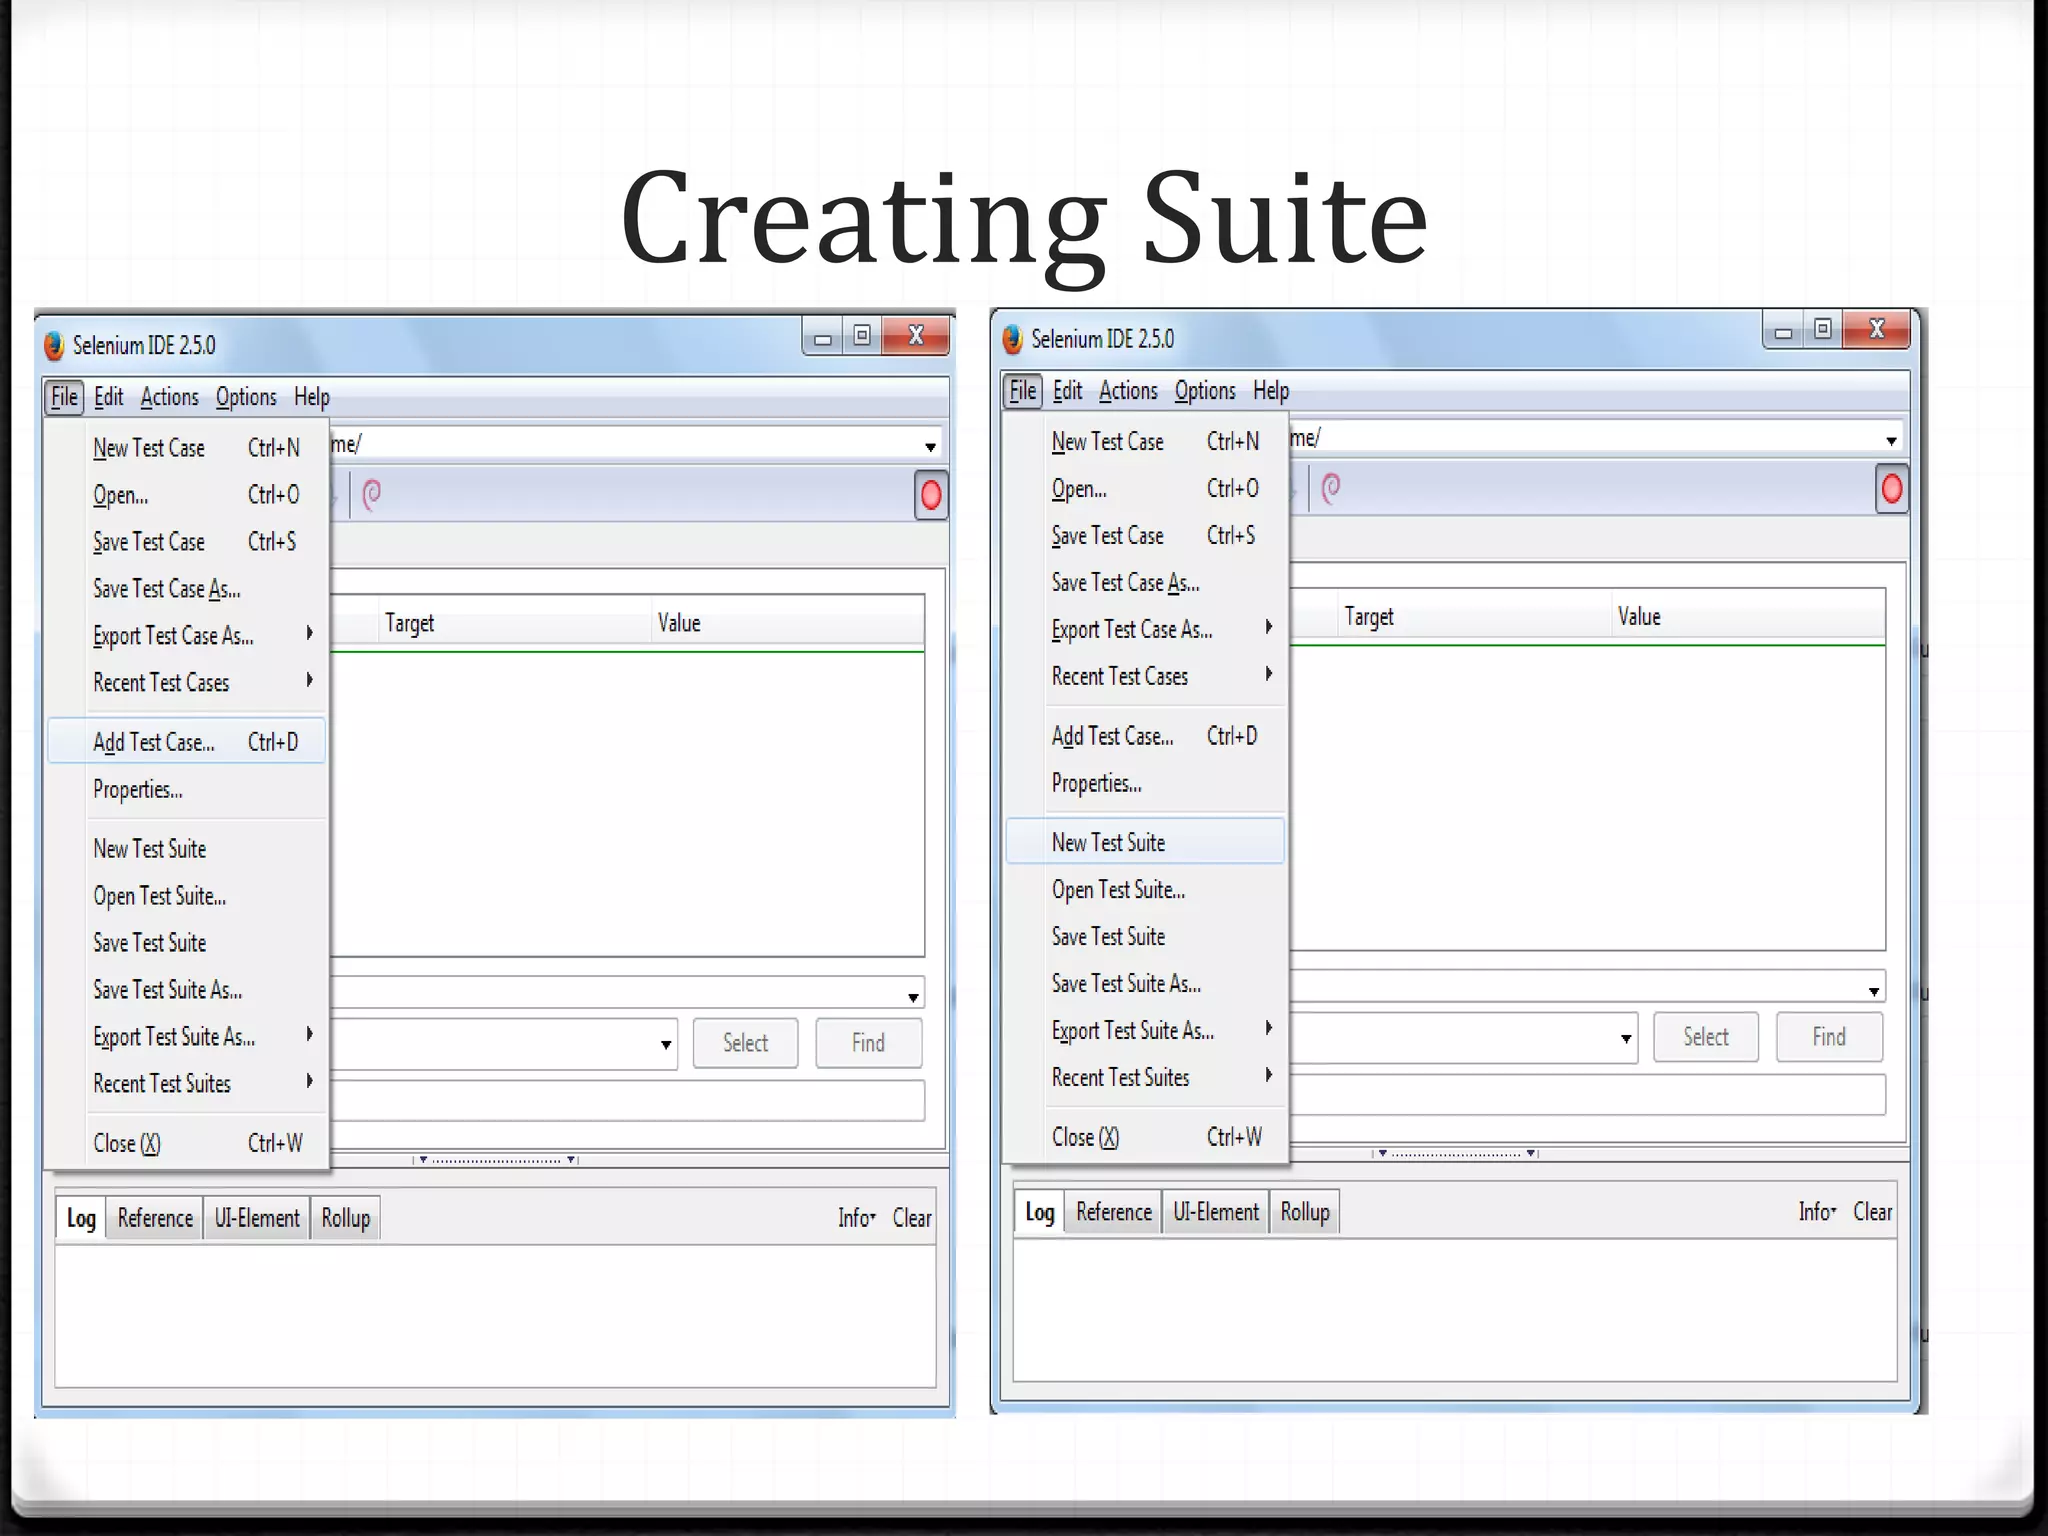Viewport: 2048px width, 1536px height.
Task: Click the red record button in left window
Action: [930, 496]
